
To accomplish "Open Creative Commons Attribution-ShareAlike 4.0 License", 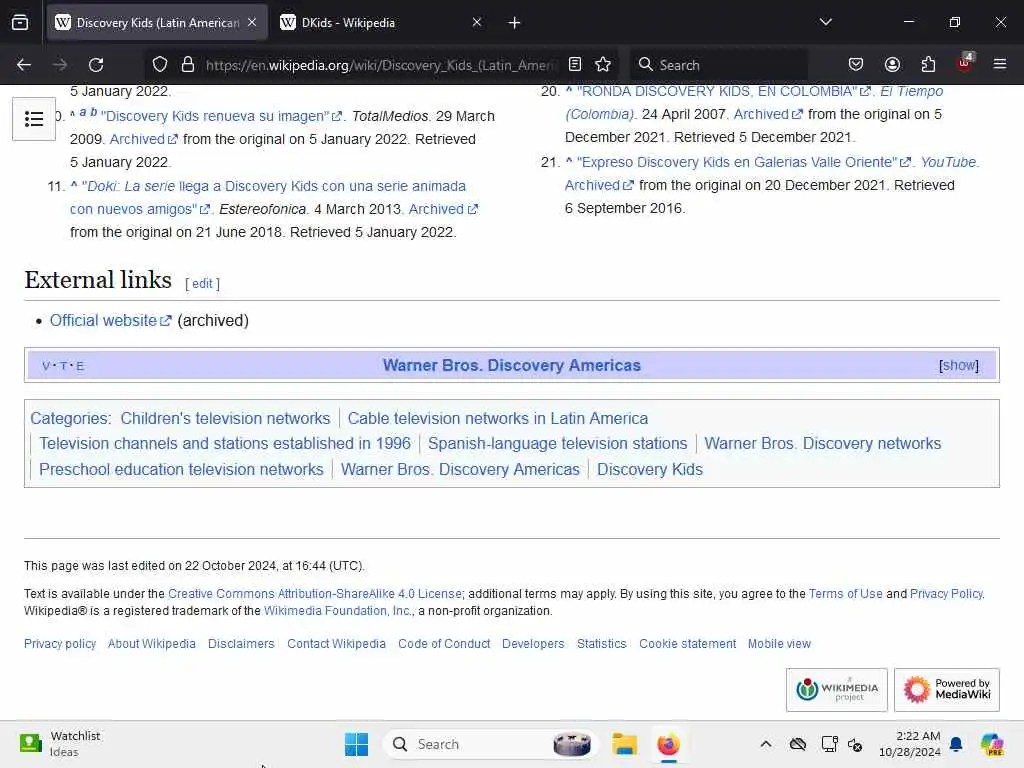I will [x=315, y=594].
